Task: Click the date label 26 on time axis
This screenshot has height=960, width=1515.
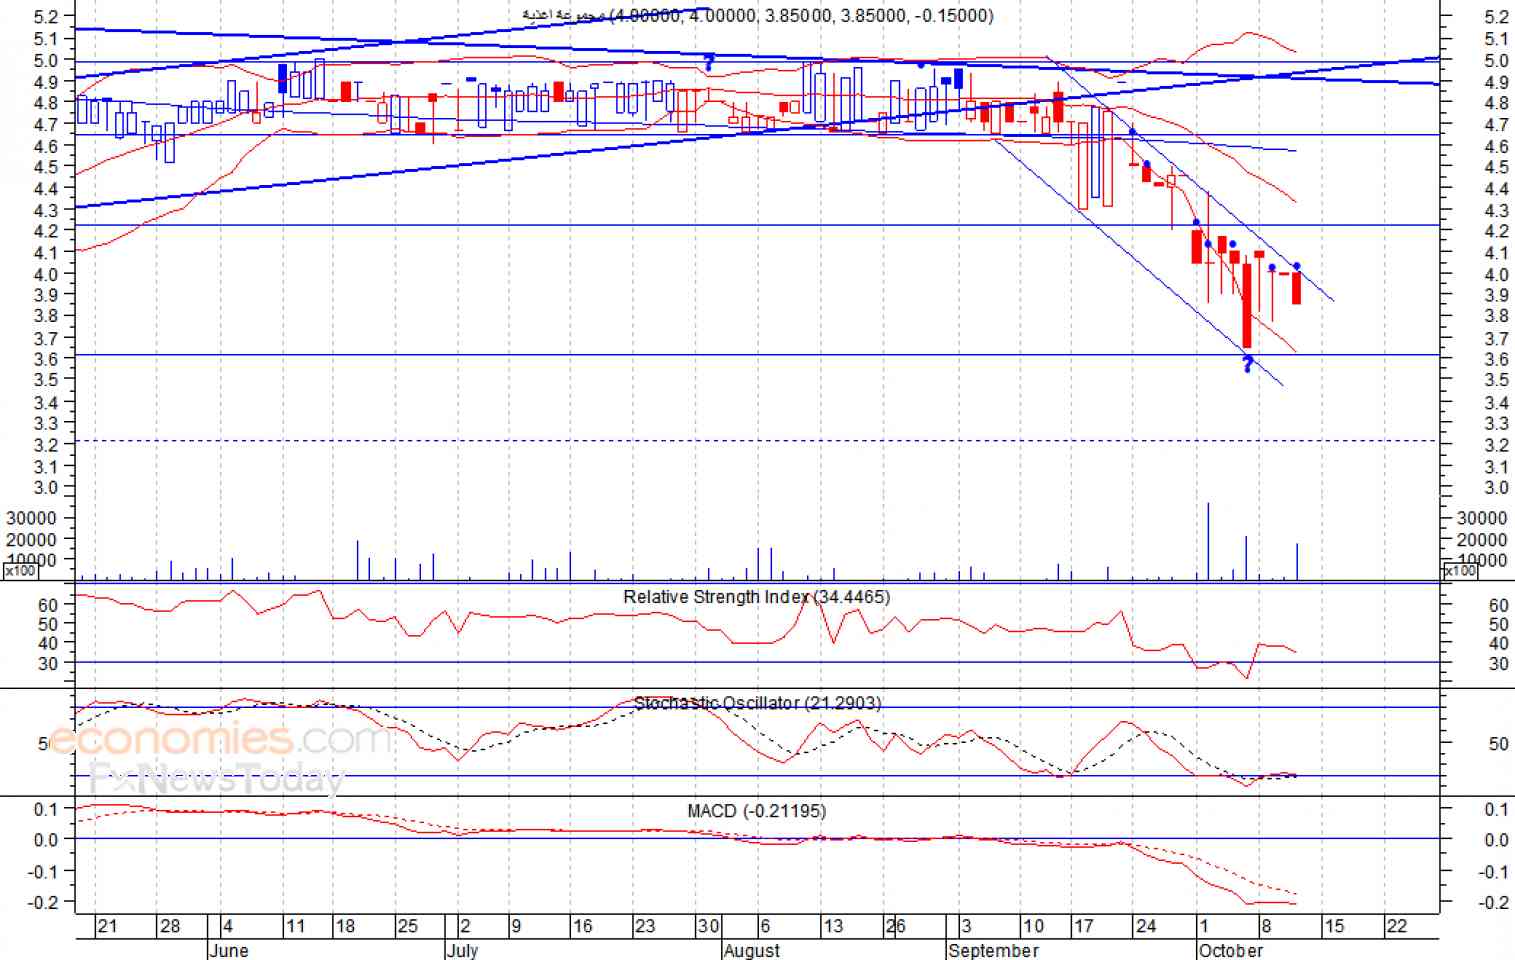Action: click(896, 926)
